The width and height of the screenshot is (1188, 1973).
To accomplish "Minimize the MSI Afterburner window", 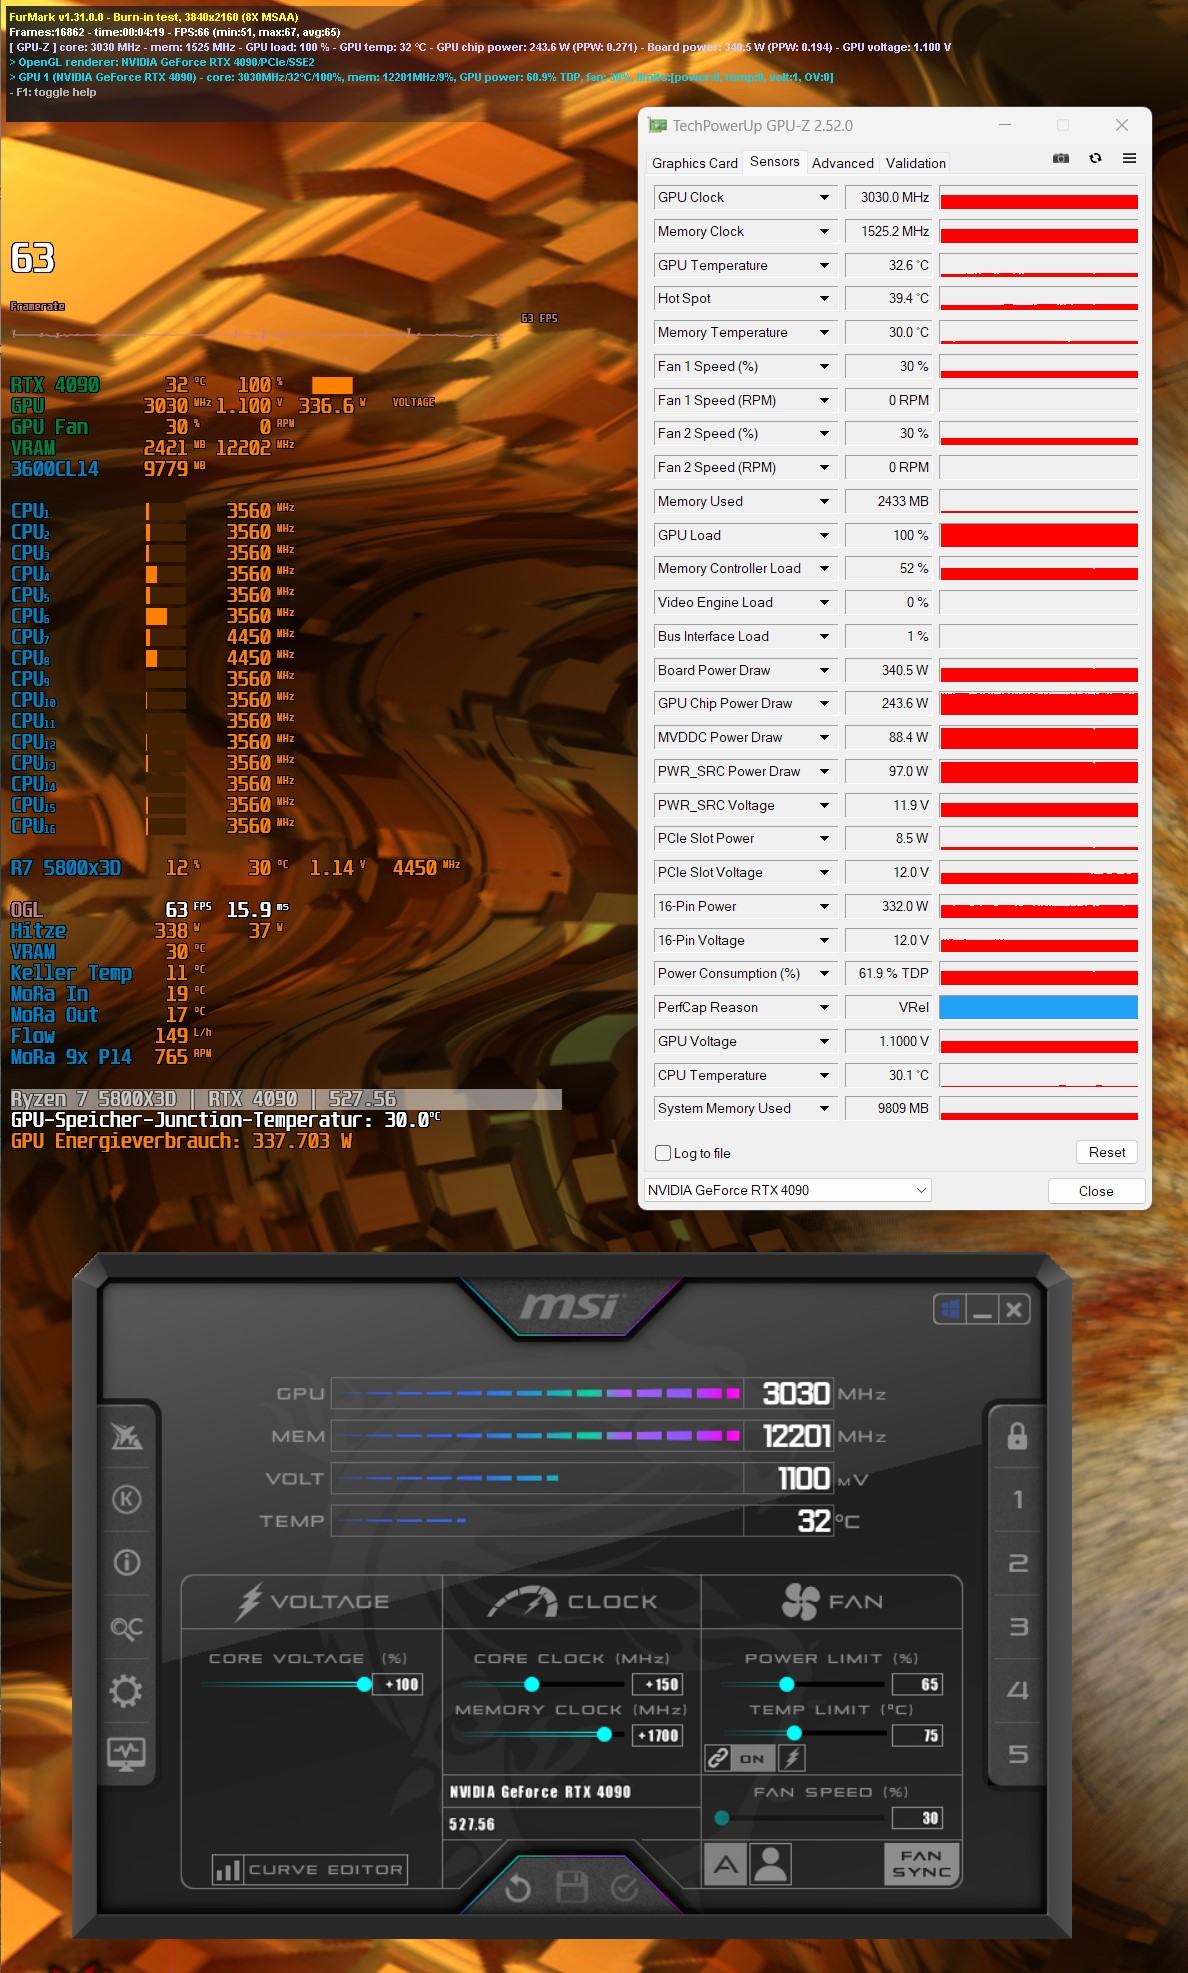I will pyautogui.click(x=982, y=1310).
